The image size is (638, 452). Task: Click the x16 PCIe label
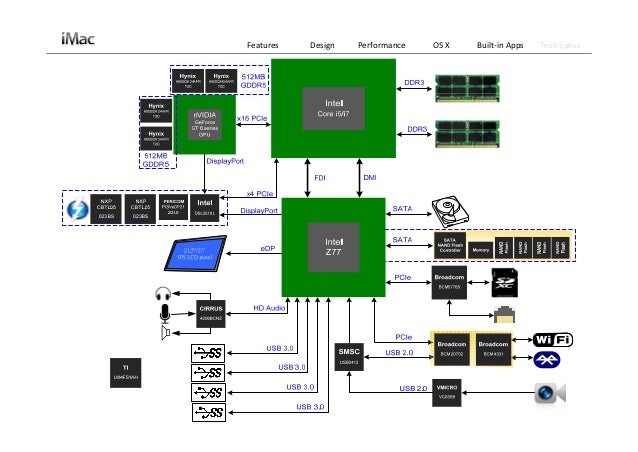click(252, 118)
